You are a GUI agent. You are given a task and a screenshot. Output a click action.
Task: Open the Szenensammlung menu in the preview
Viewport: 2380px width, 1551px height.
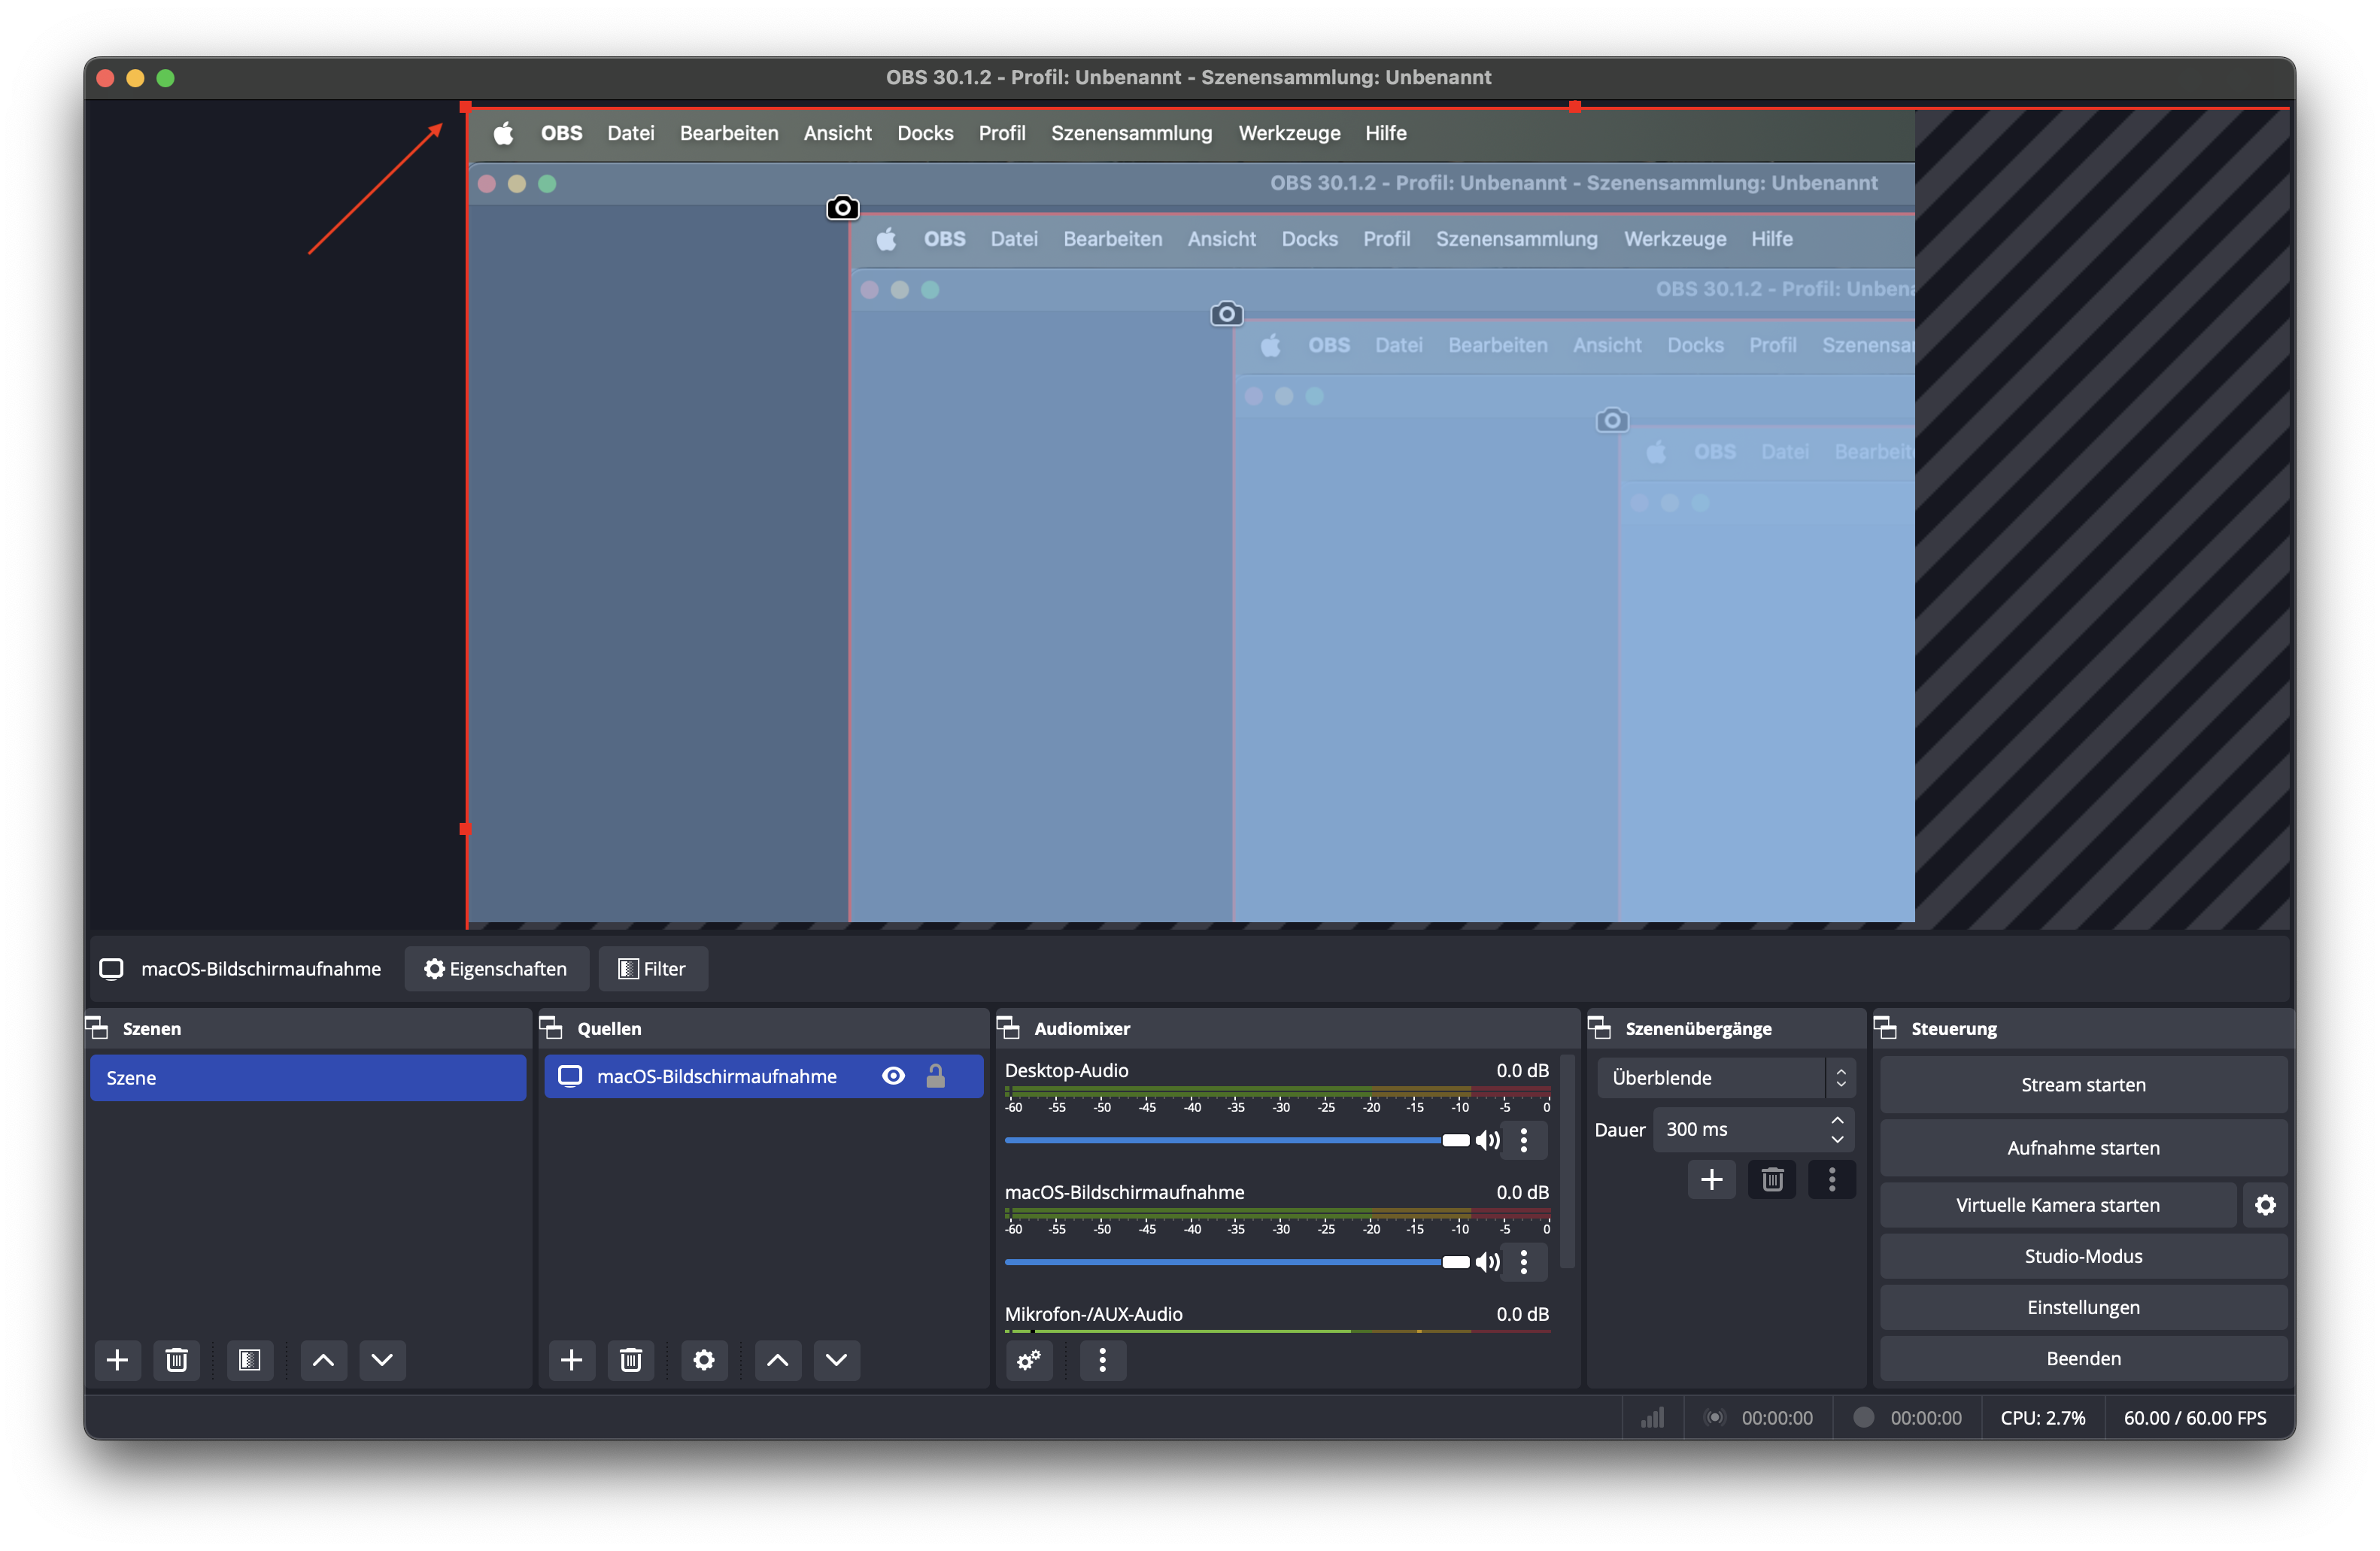click(x=1131, y=133)
